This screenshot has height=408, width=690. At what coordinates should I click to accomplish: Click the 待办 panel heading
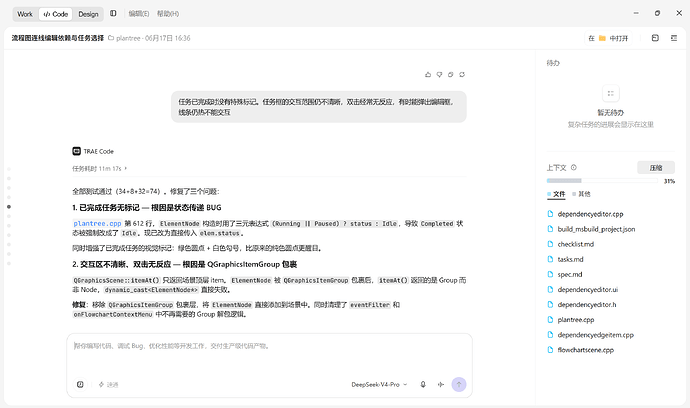[553, 63]
